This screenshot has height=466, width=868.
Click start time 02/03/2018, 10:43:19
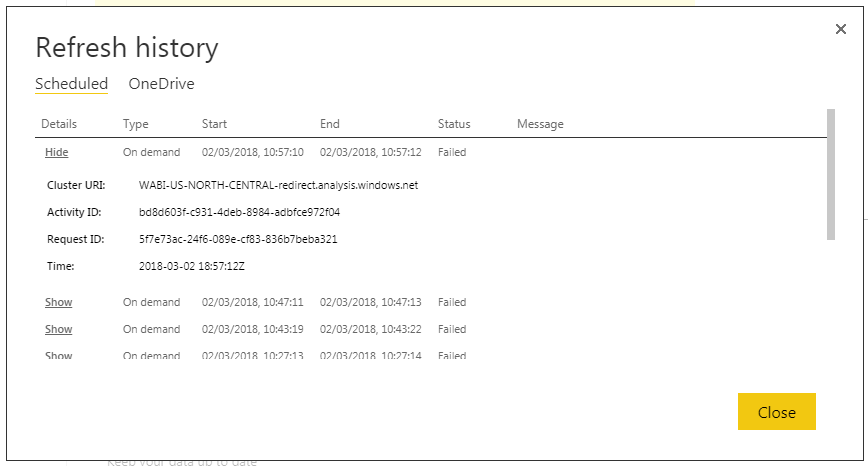click(252, 329)
